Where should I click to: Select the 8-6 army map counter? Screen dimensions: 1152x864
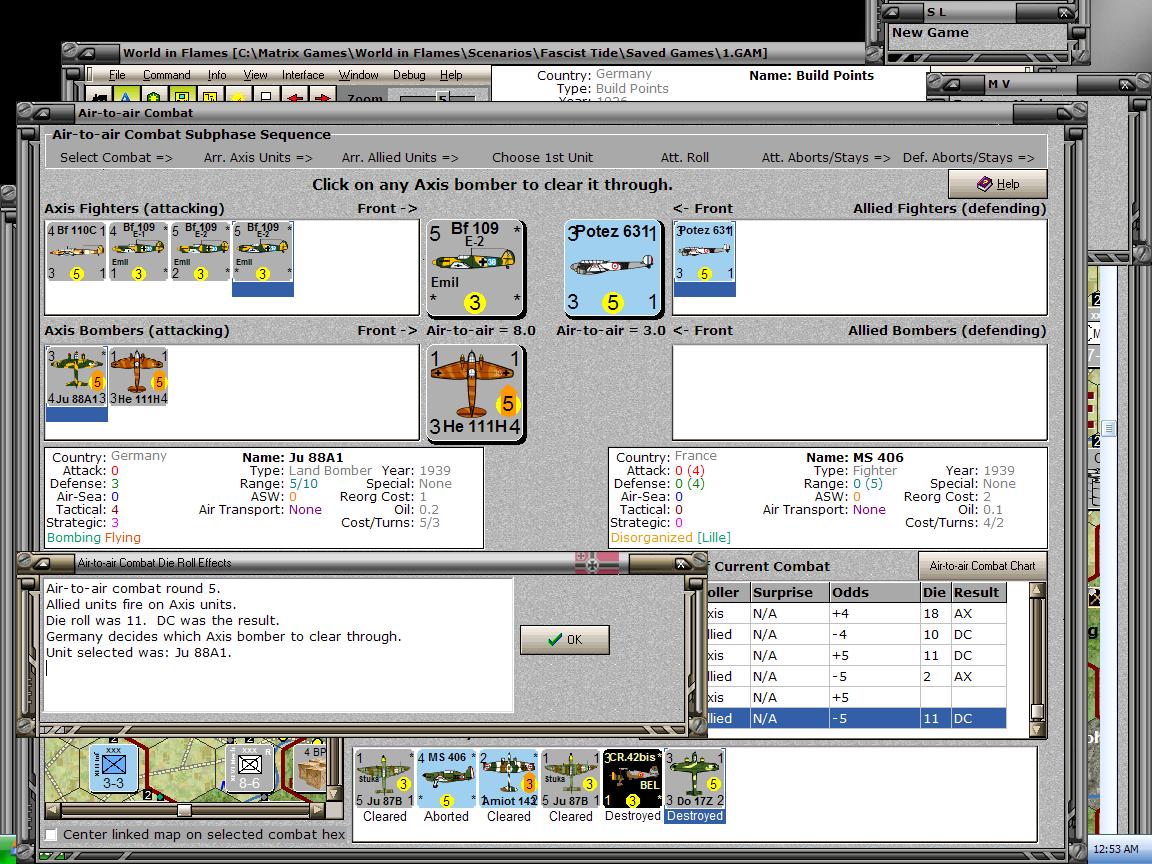click(250, 768)
